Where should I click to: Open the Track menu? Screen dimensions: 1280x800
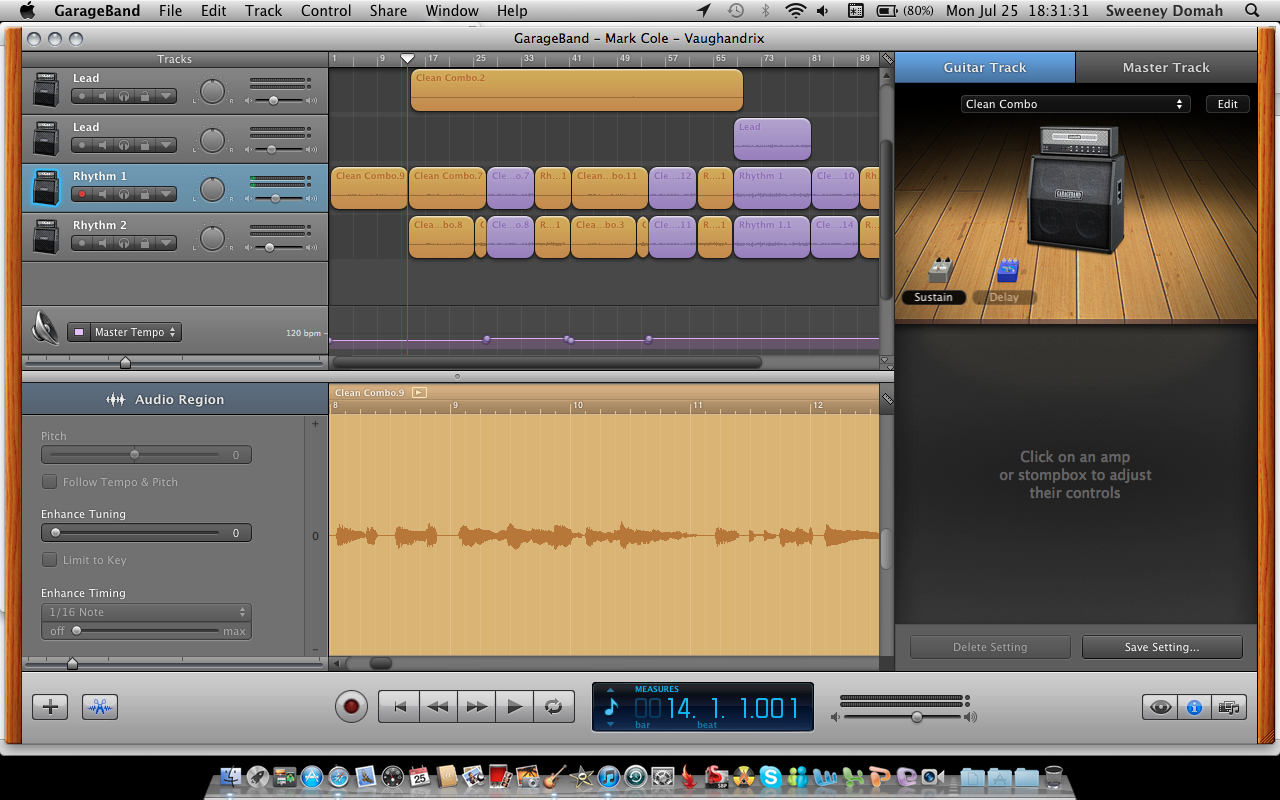[x=264, y=11]
